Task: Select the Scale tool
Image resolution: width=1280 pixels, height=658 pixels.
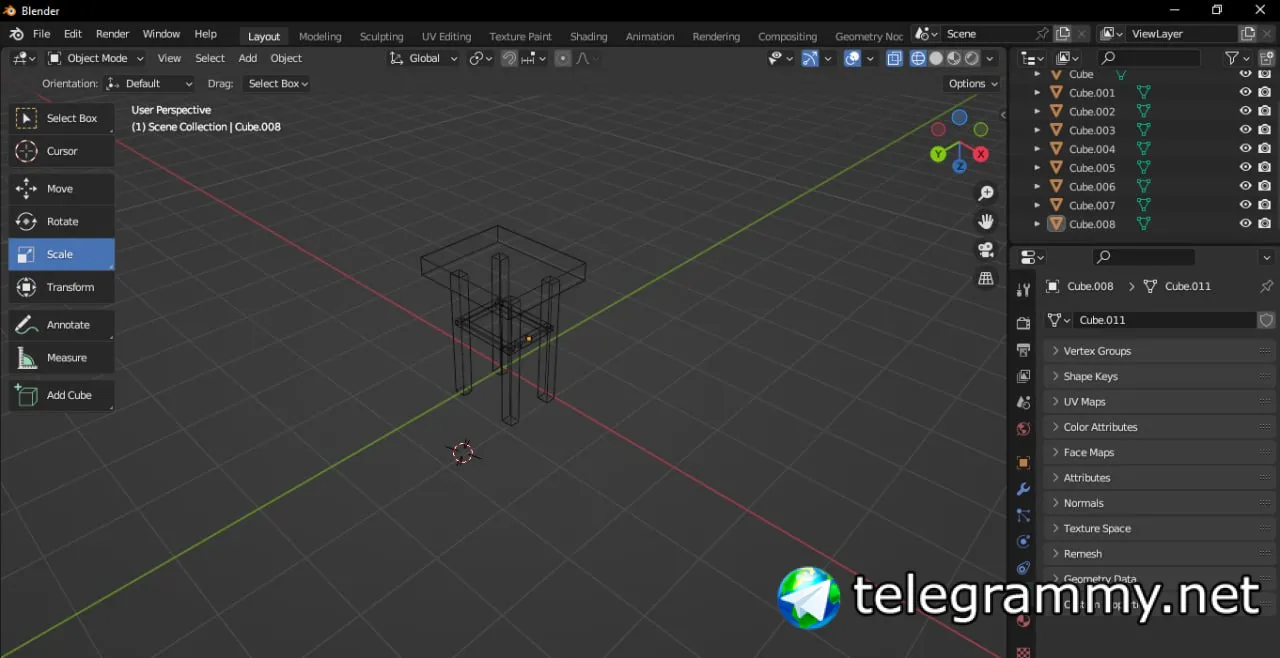Action: (61, 254)
